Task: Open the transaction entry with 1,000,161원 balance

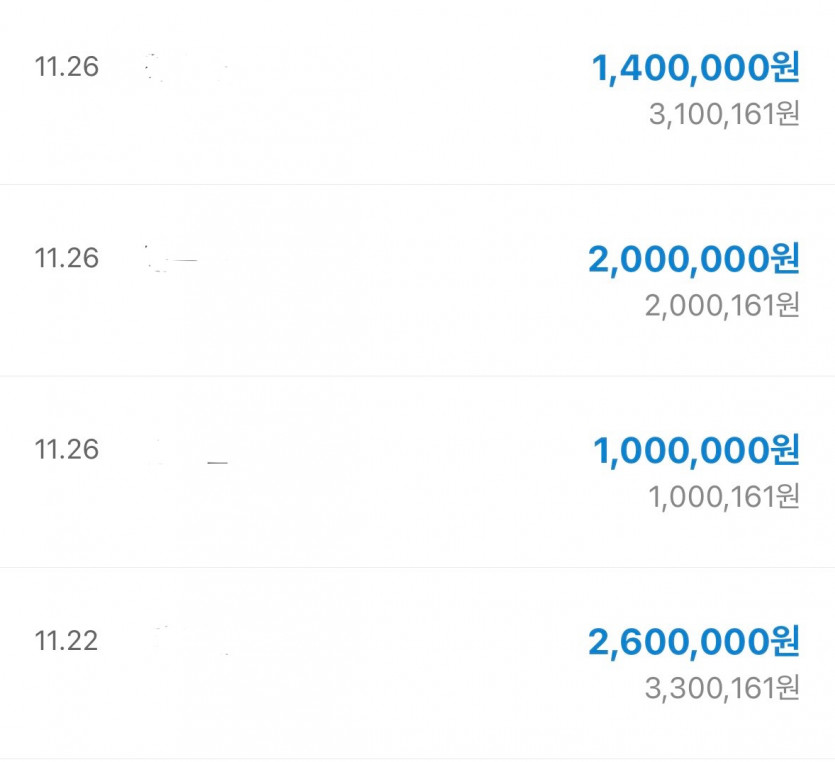Action: (400, 472)
